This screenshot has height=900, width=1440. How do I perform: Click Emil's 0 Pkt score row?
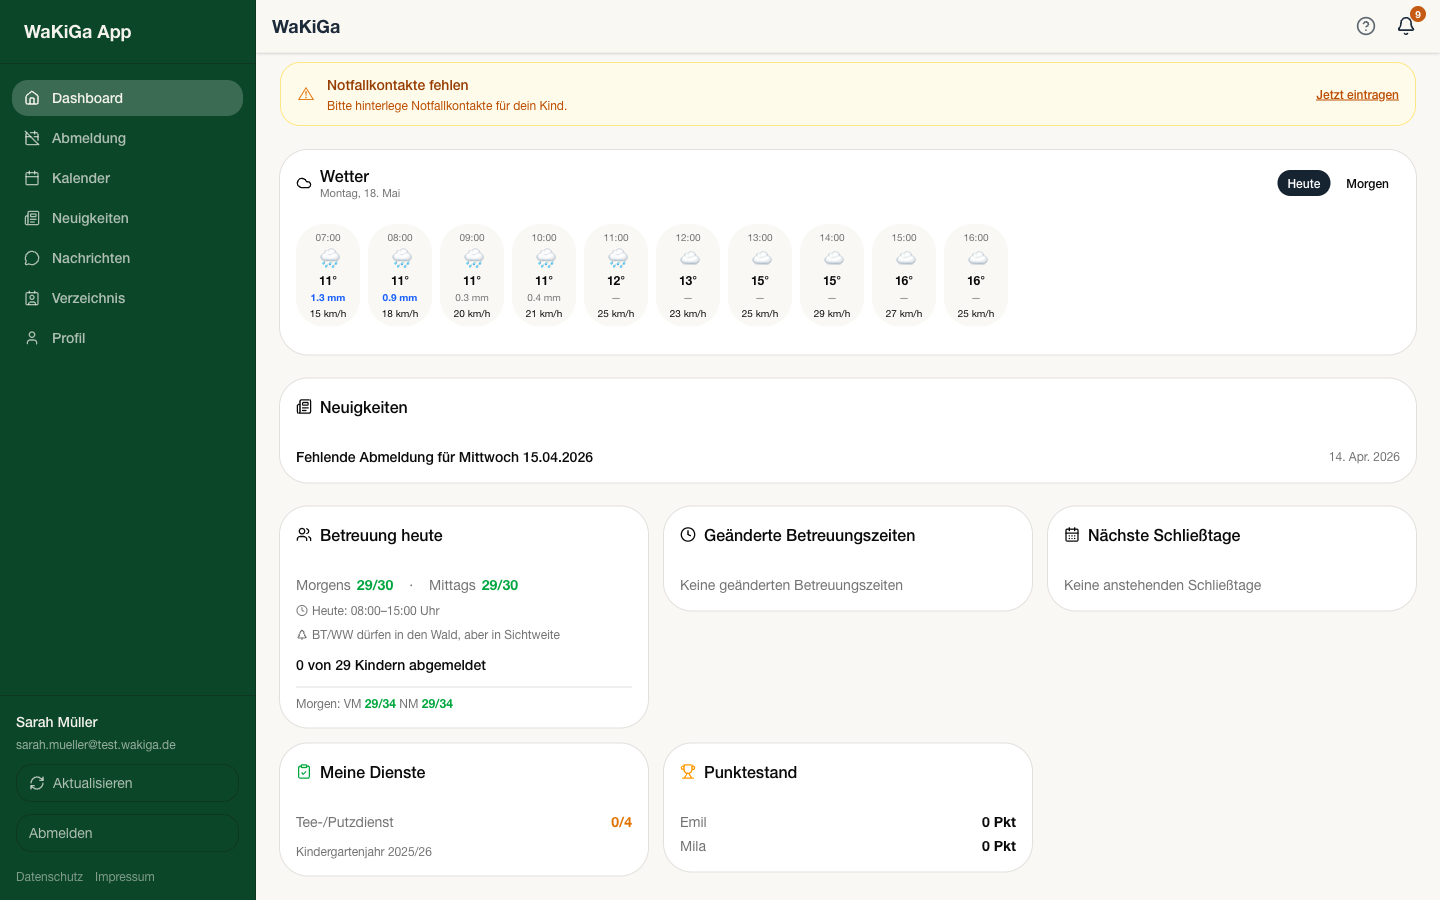tap(848, 822)
